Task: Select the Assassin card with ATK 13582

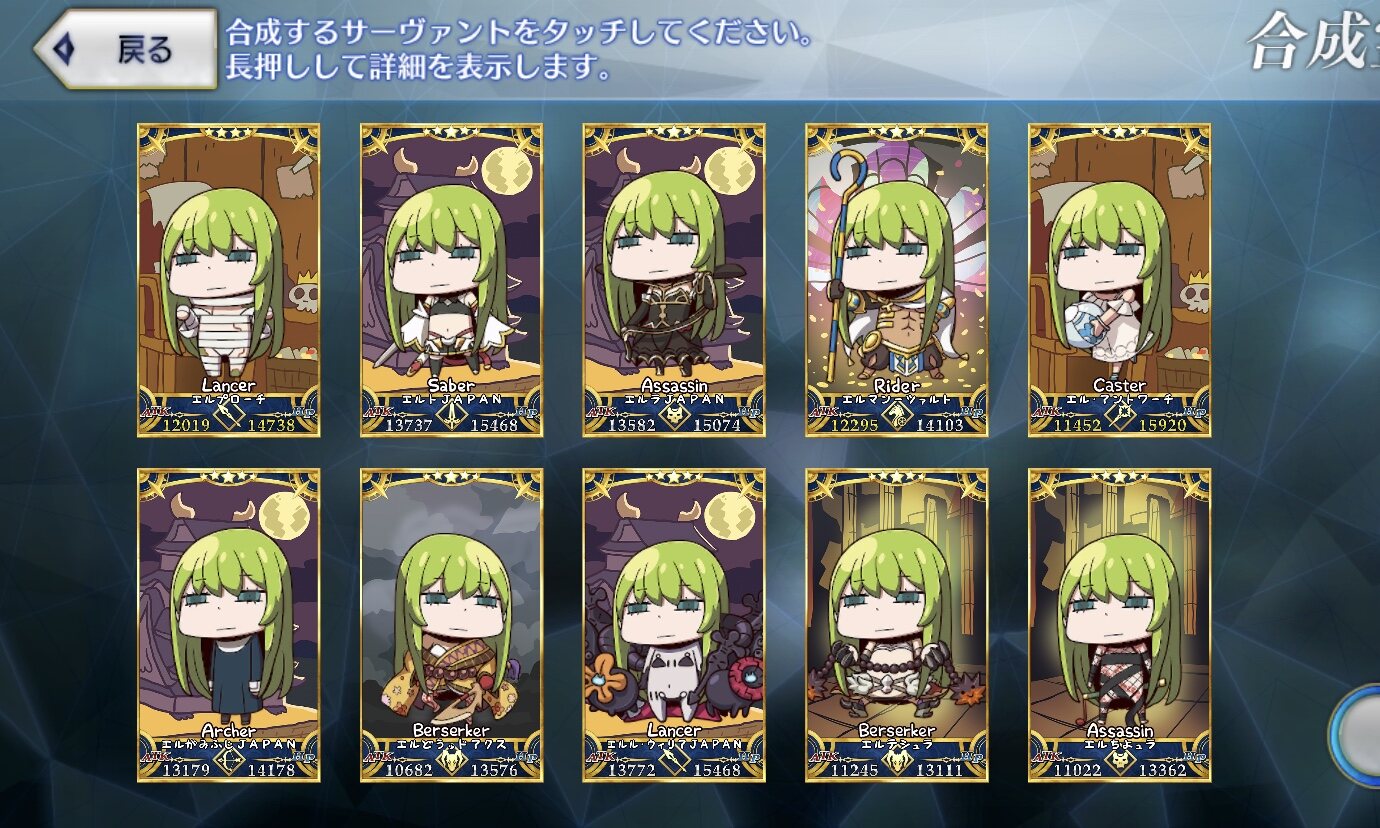Action: tap(674, 280)
